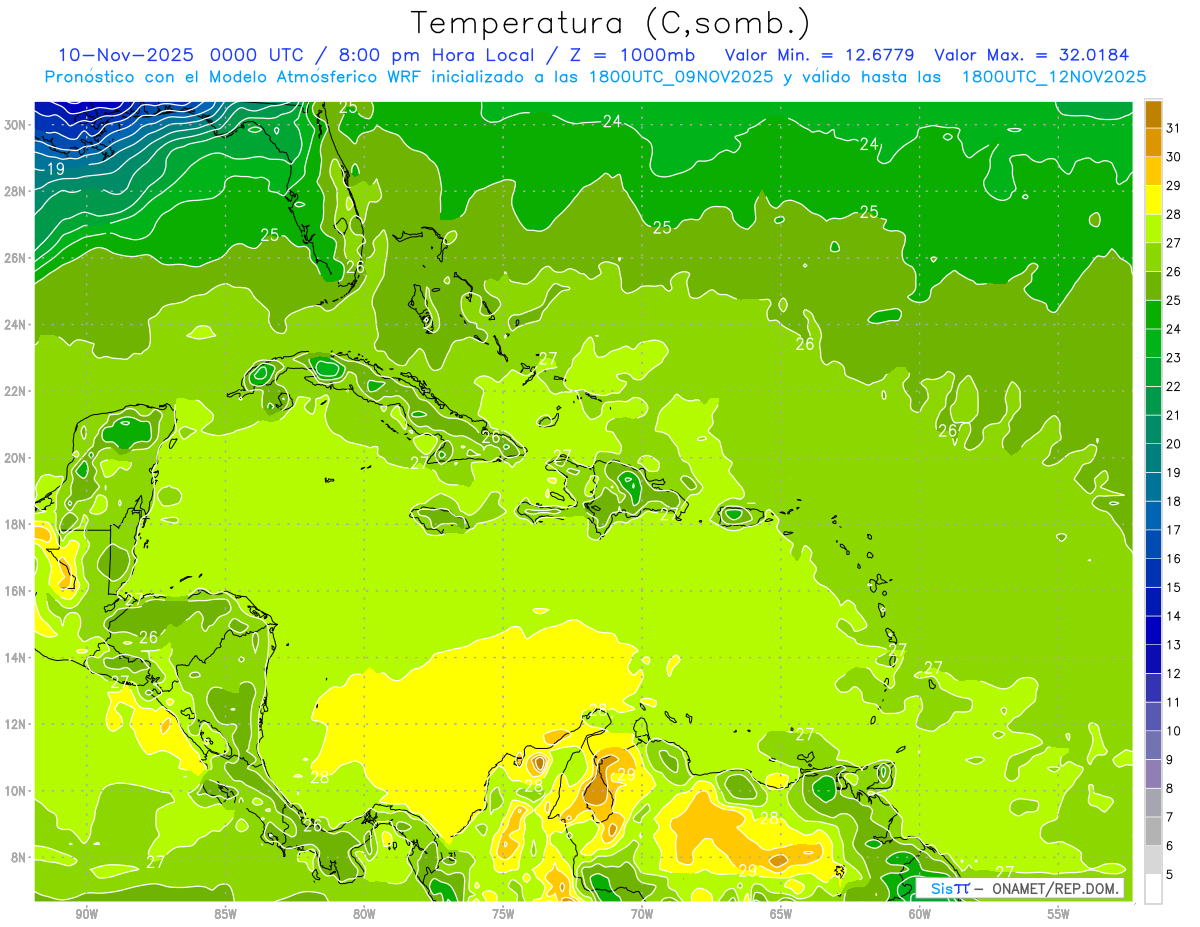The height and width of the screenshot is (927, 1200).
Task: Click legend scale value 20
Action: coord(1174,443)
